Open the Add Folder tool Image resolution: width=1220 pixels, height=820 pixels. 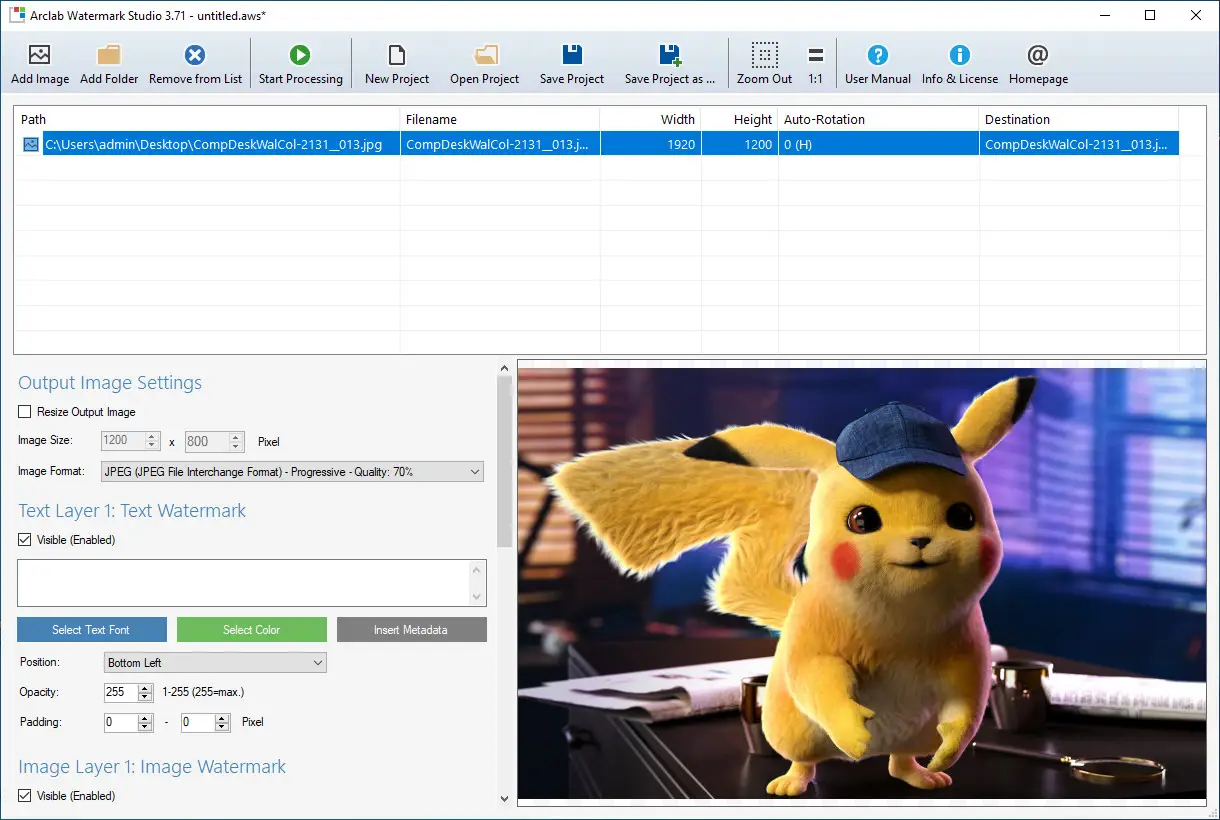pos(108,62)
